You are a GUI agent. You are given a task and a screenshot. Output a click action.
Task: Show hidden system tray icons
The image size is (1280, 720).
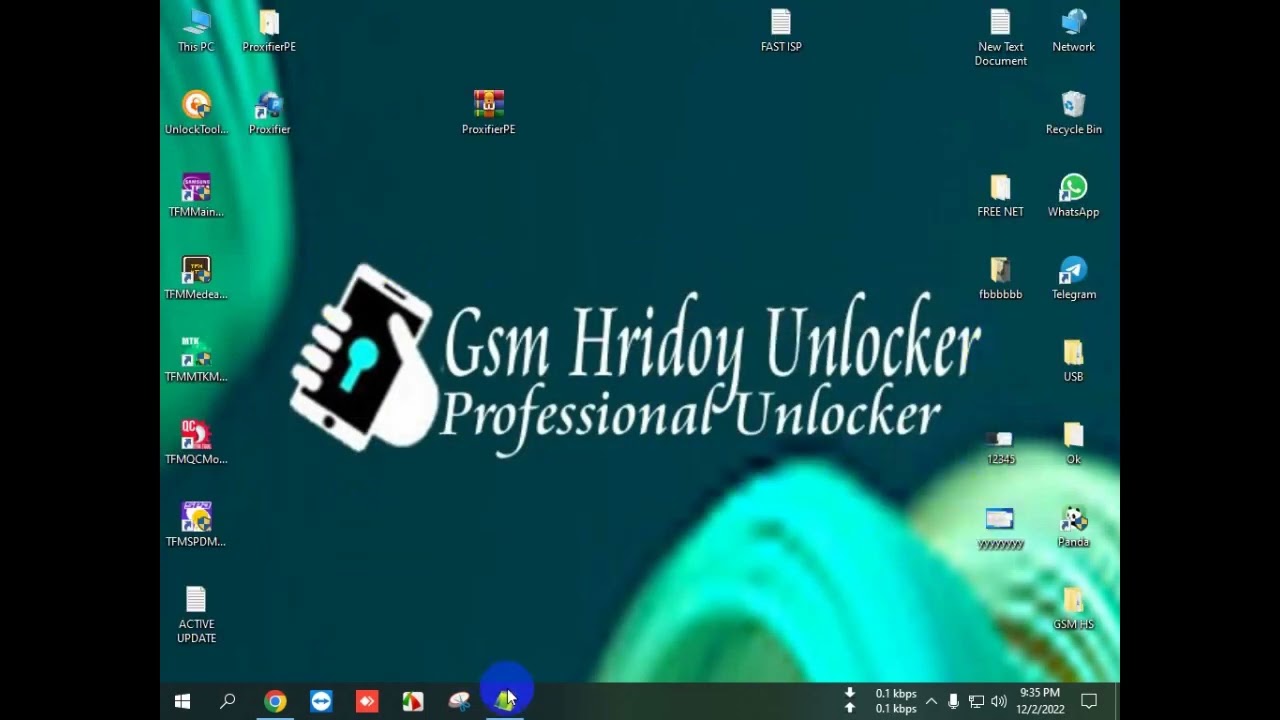point(931,701)
